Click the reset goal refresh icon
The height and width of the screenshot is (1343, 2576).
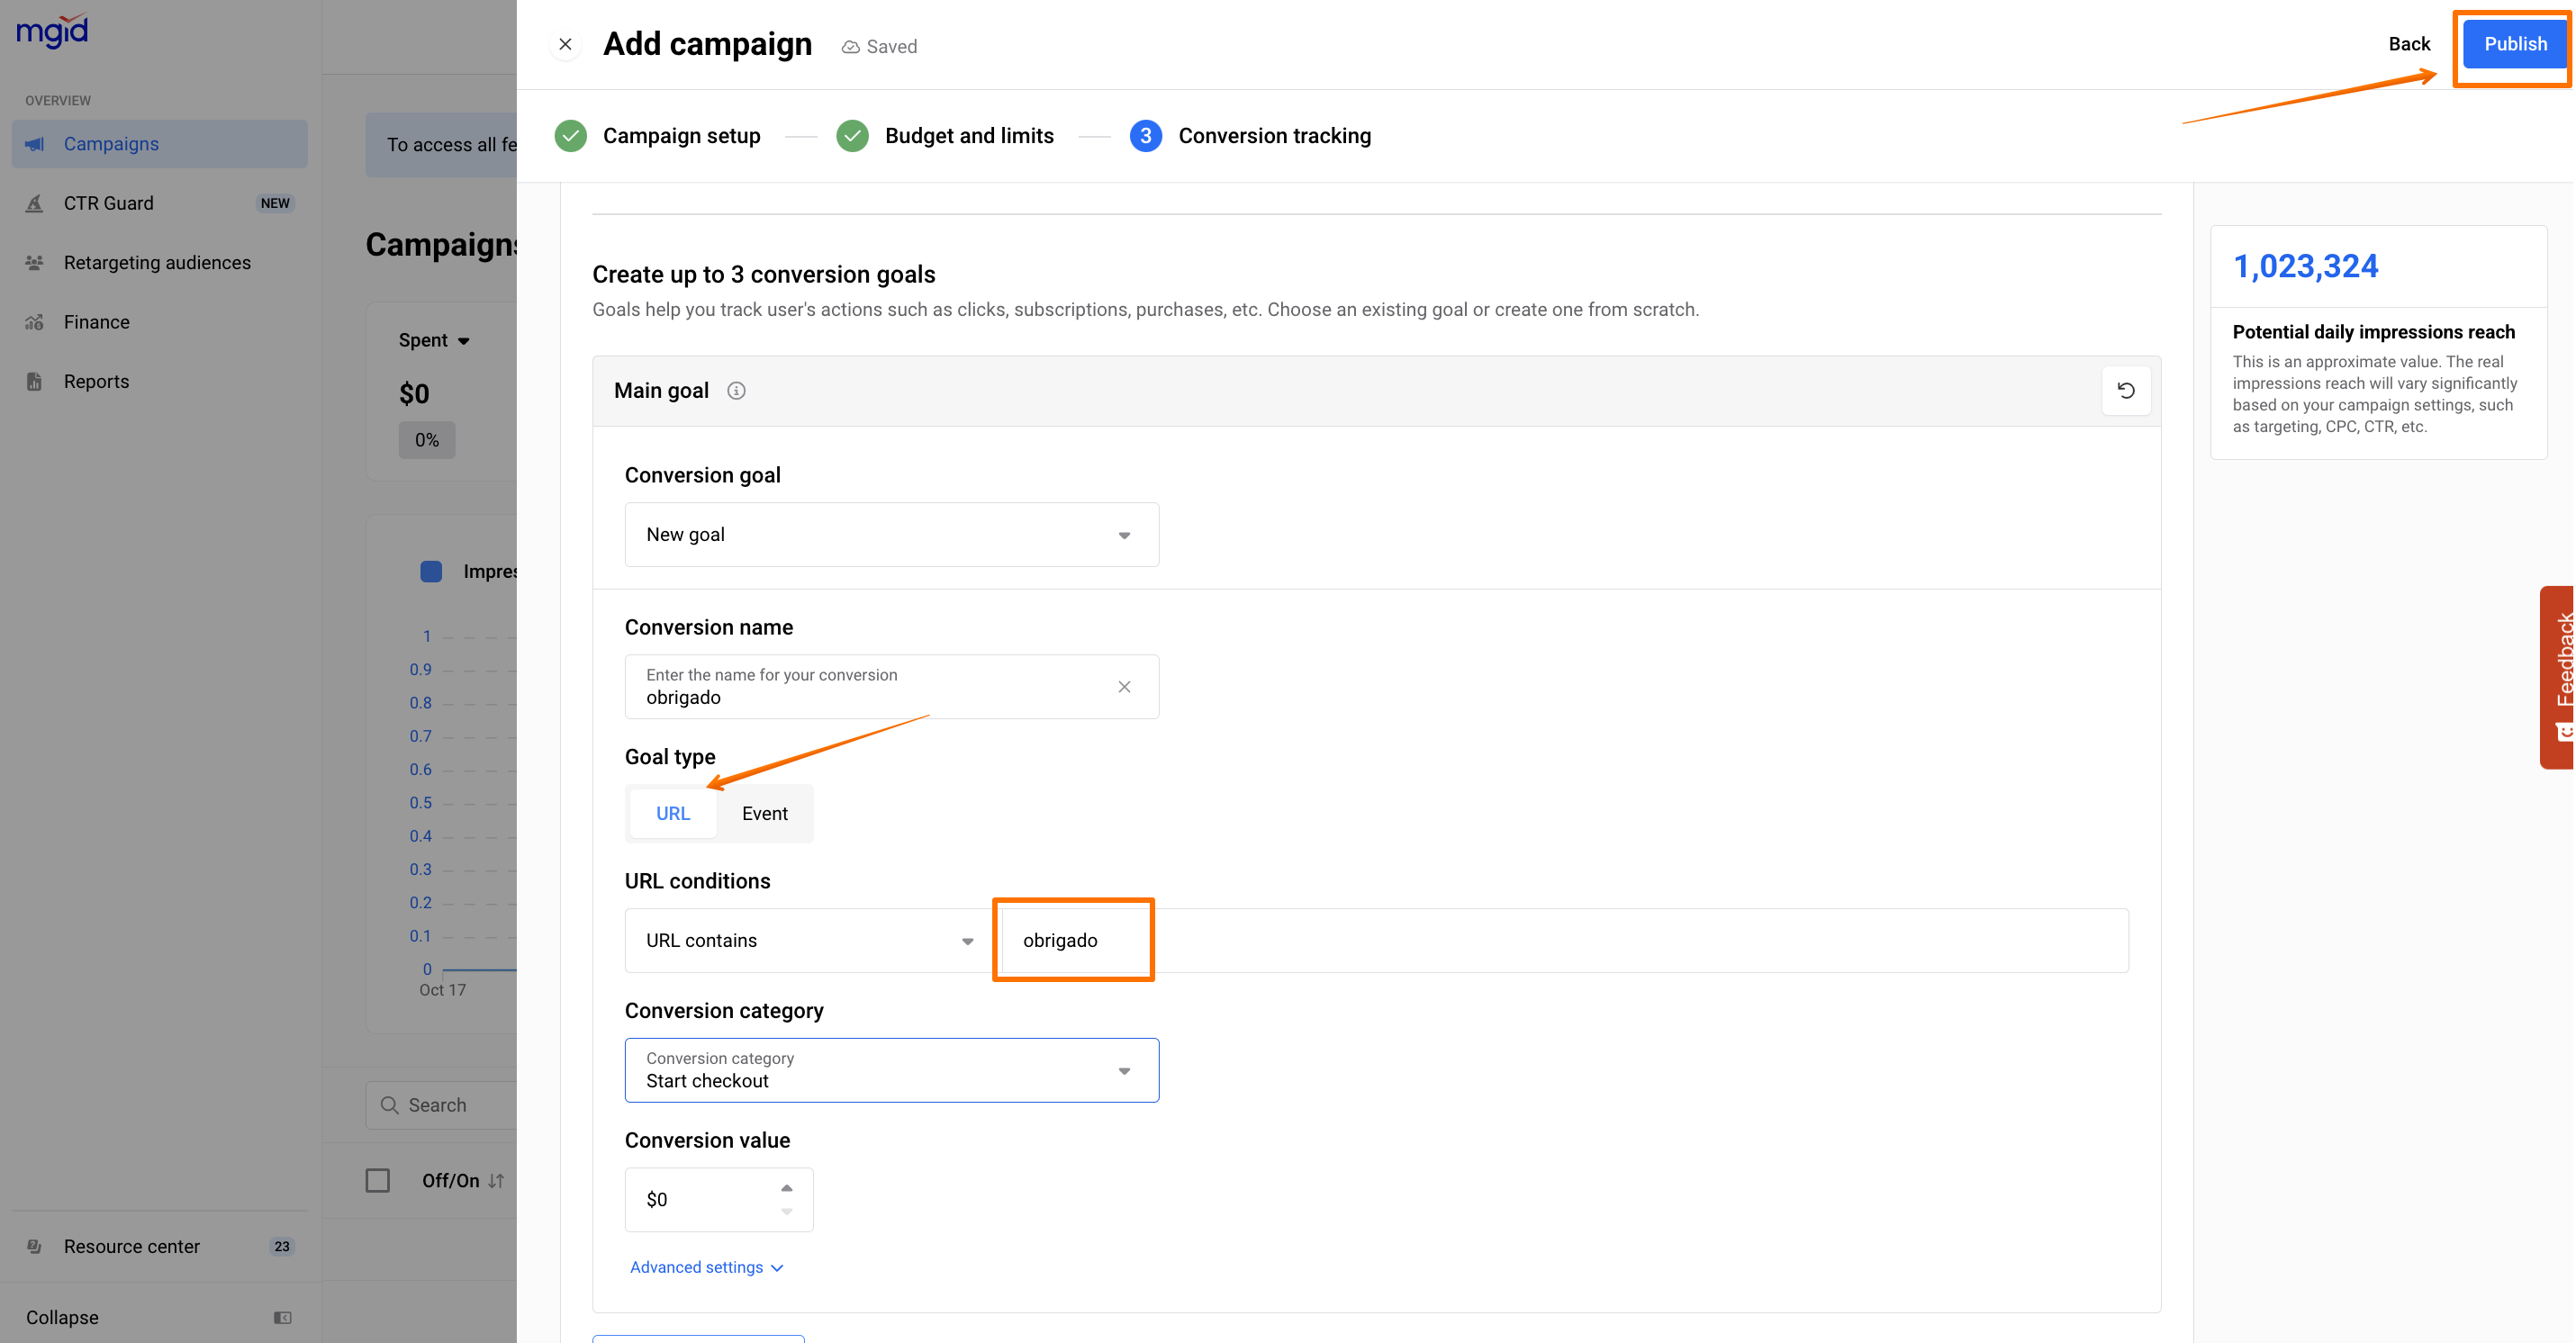2126,391
